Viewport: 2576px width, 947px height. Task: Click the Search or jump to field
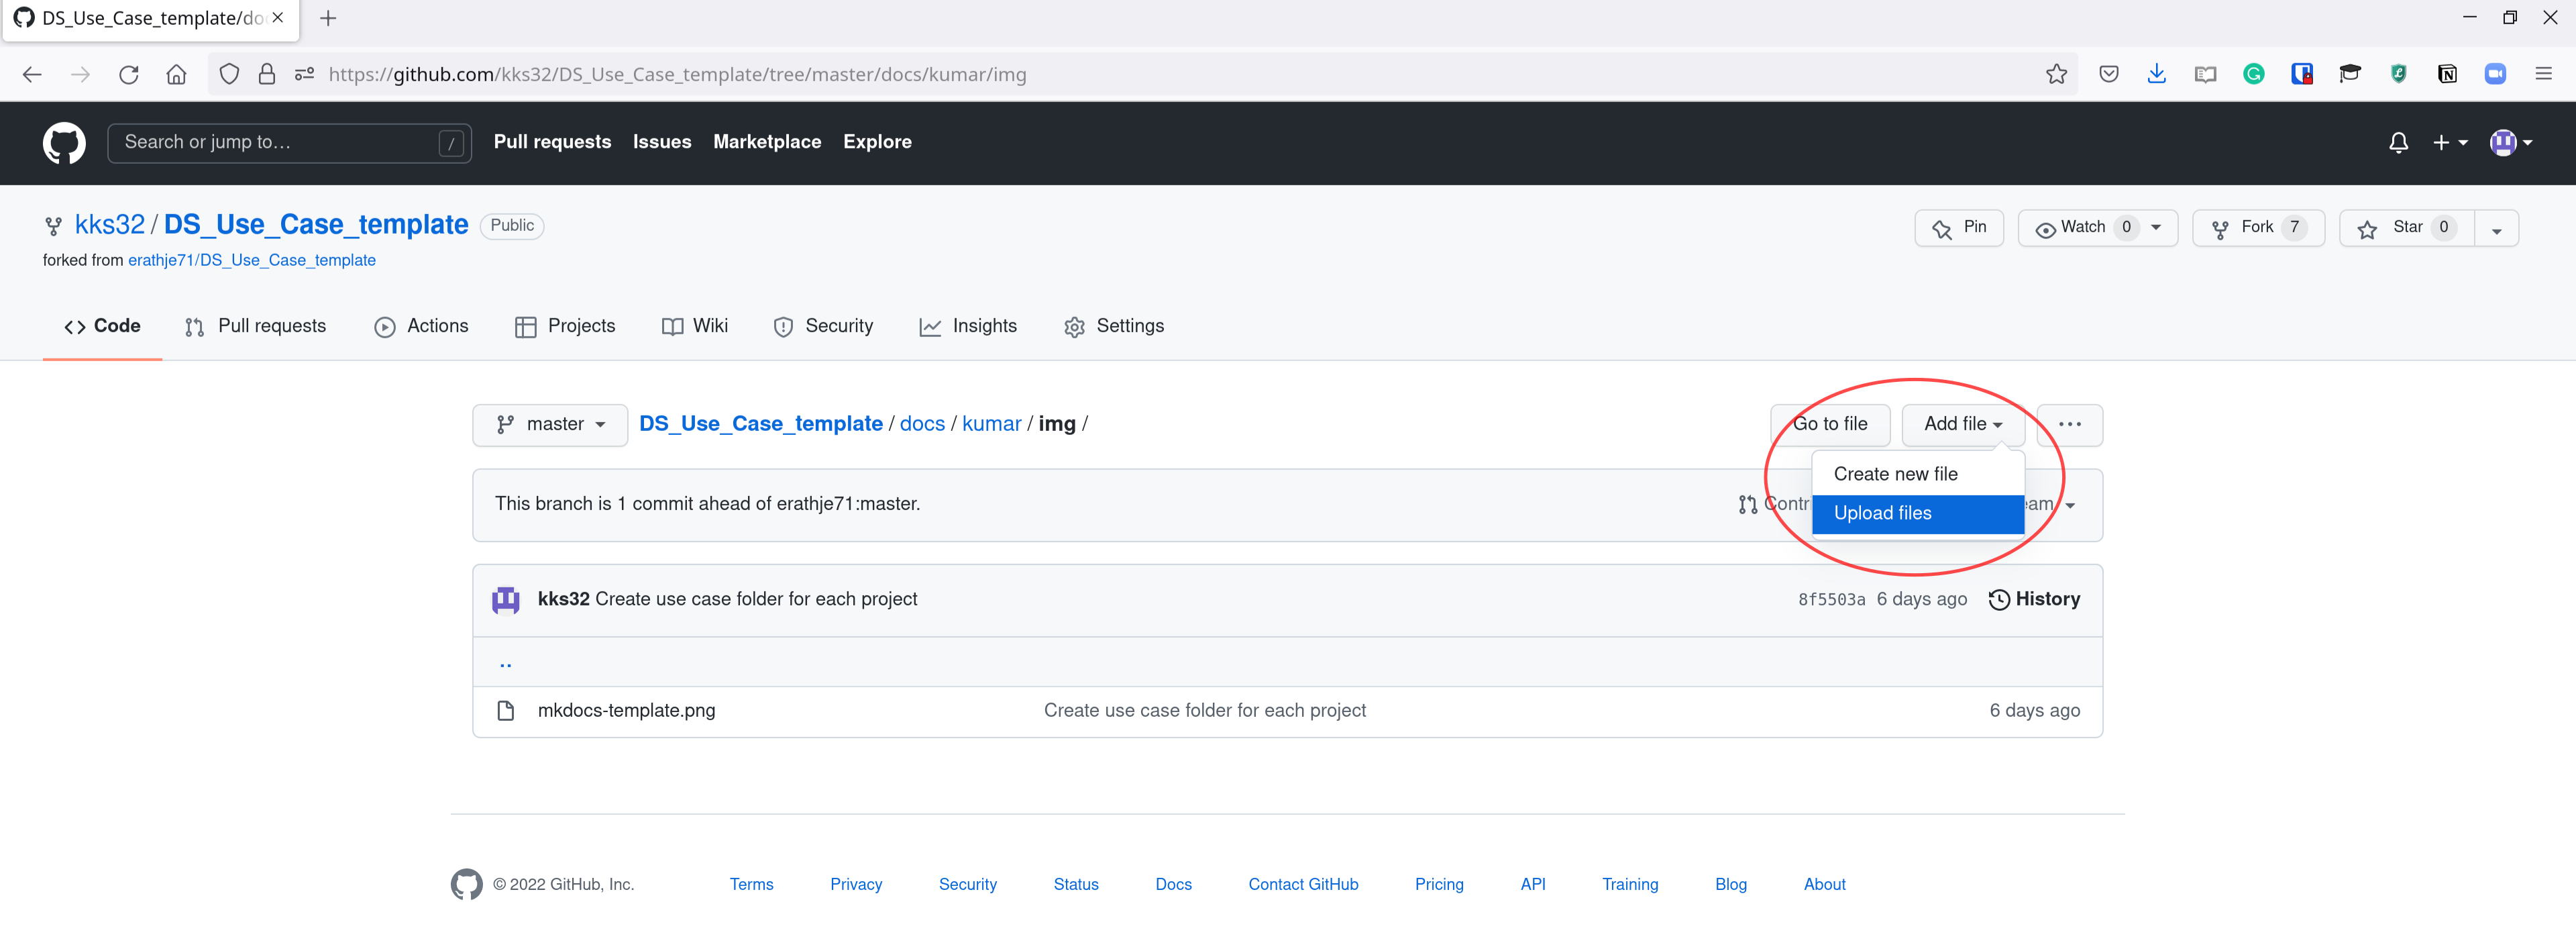click(x=275, y=142)
